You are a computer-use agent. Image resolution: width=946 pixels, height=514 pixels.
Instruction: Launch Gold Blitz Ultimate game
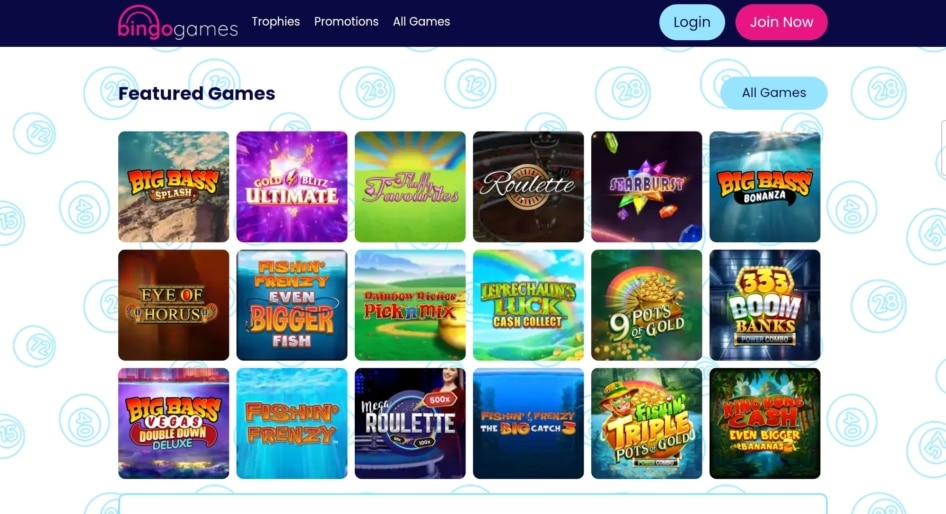click(x=292, y=186)
